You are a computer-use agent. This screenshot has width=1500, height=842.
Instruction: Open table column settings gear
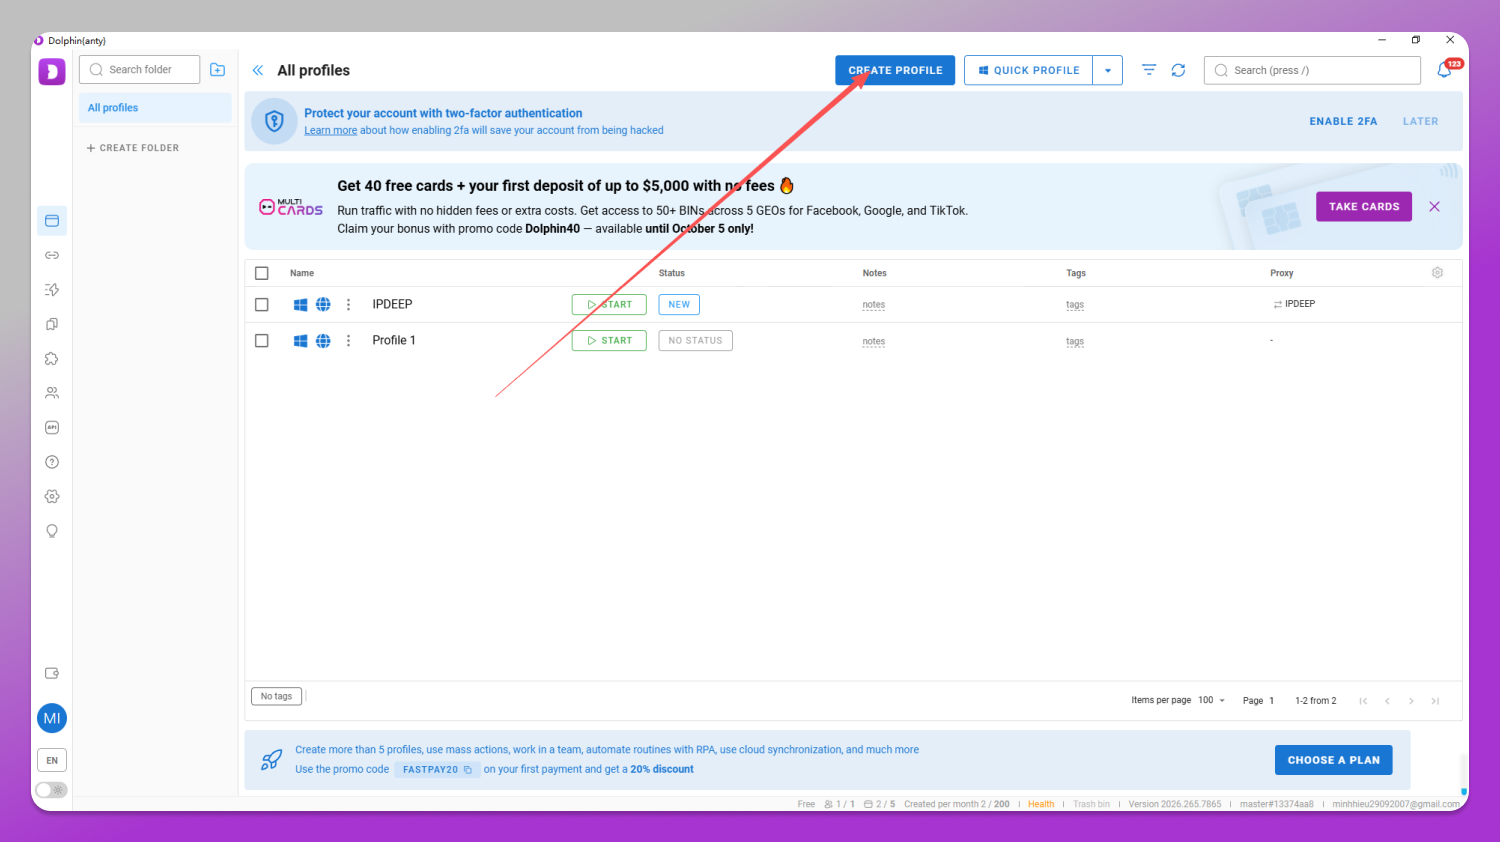1437,273
